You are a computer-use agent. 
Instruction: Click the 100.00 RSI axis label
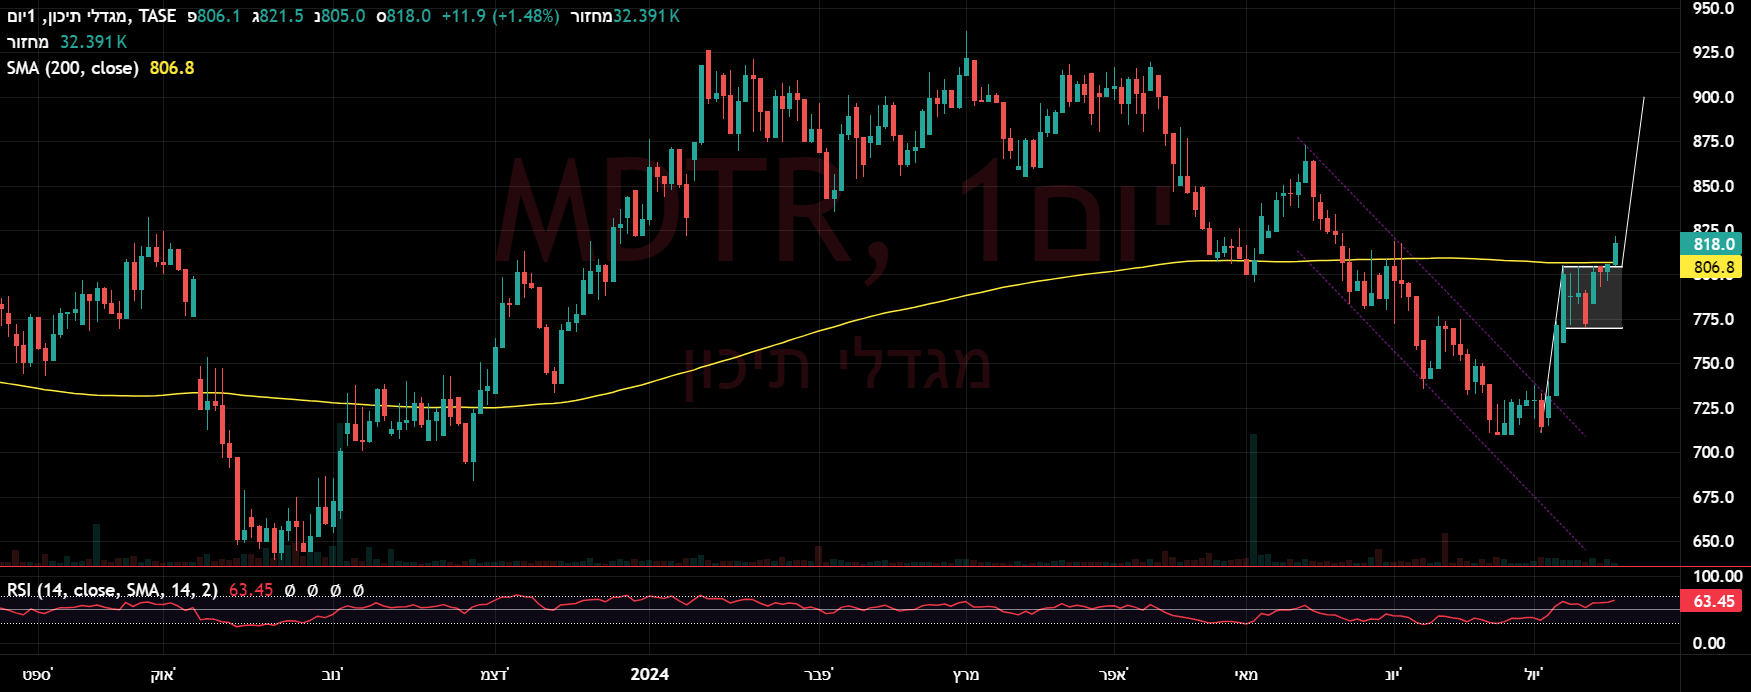(1717, 576)
